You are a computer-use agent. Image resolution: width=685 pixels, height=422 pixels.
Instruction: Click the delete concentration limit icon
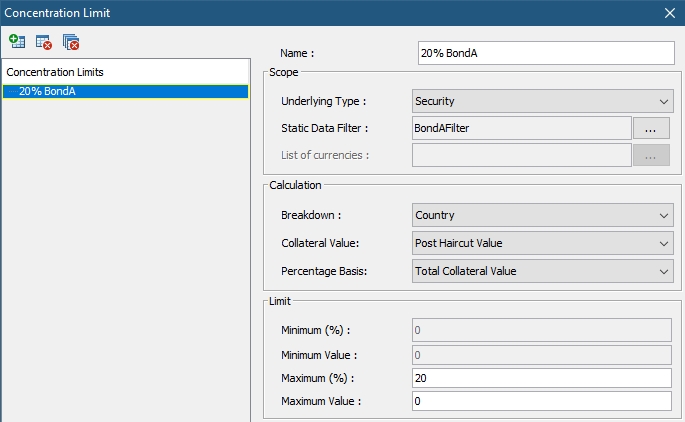(44, 42)
